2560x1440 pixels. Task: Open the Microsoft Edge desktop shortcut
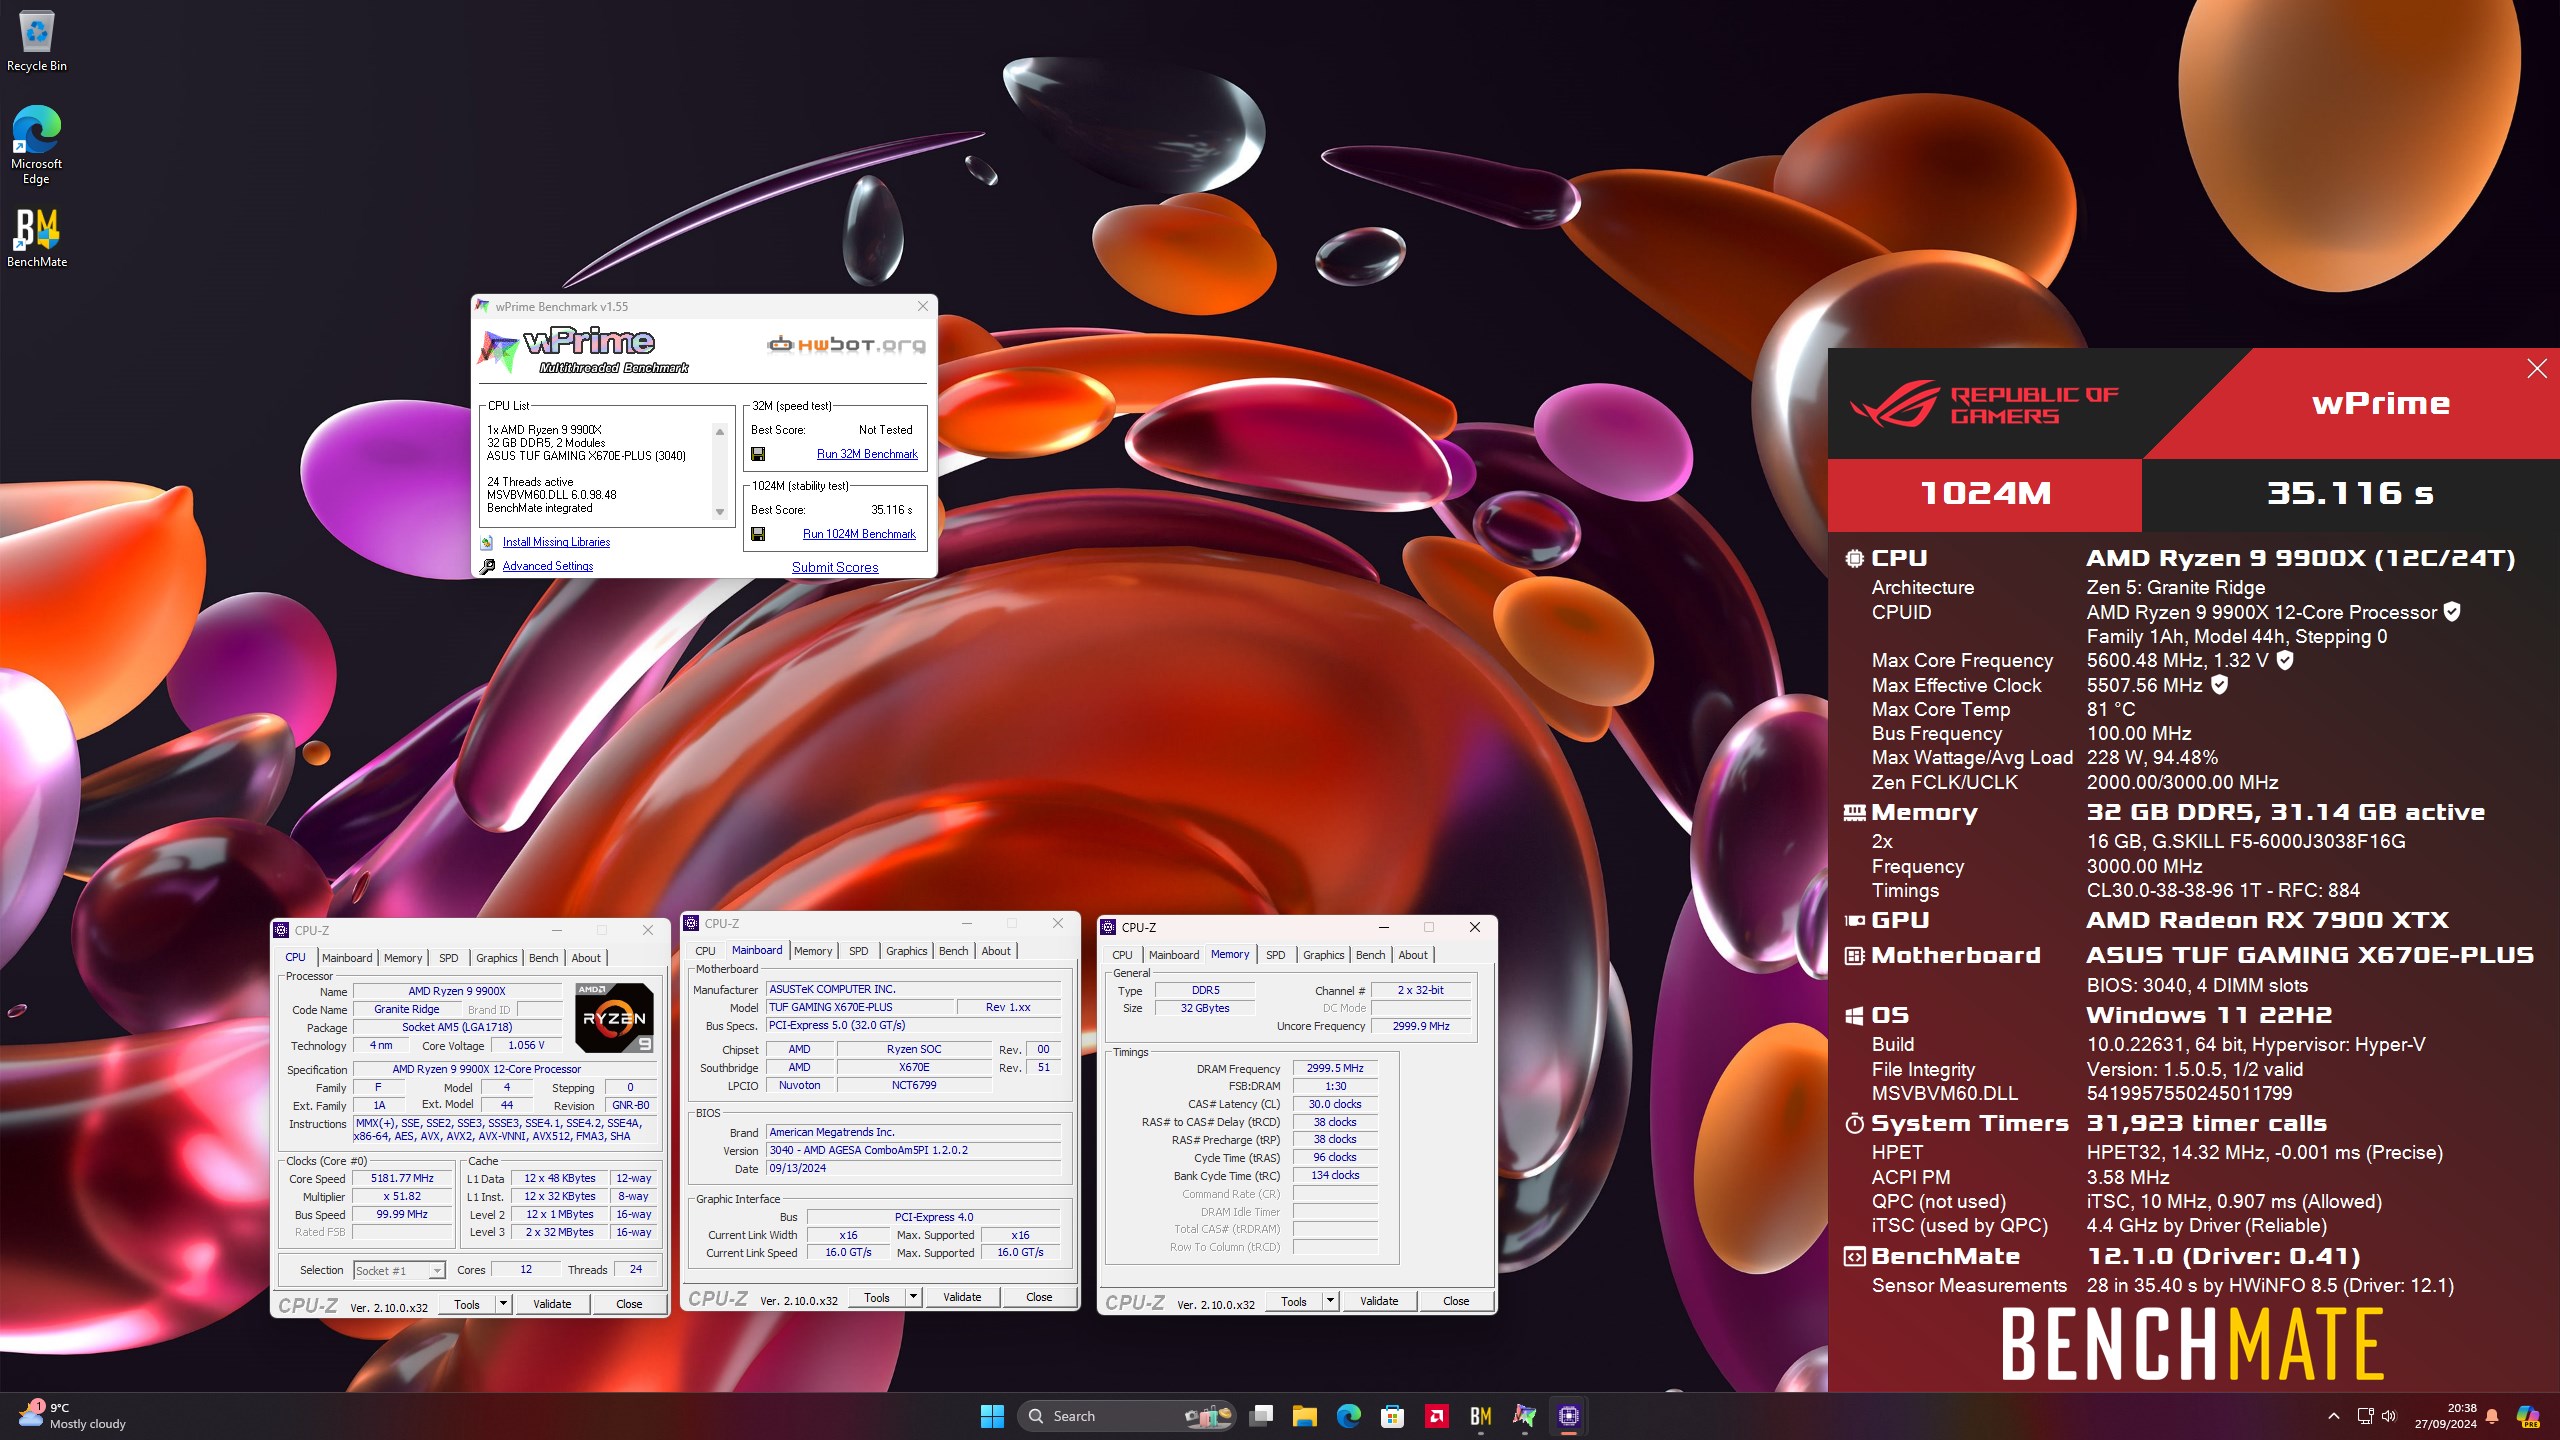(x=37, y=145)
